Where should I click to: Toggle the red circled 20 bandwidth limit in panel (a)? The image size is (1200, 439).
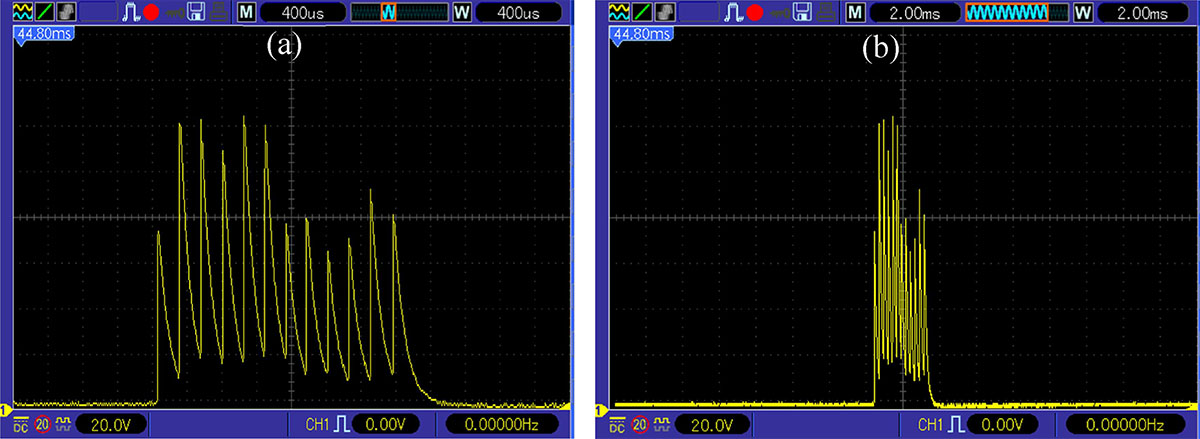[x=43, y=423]
